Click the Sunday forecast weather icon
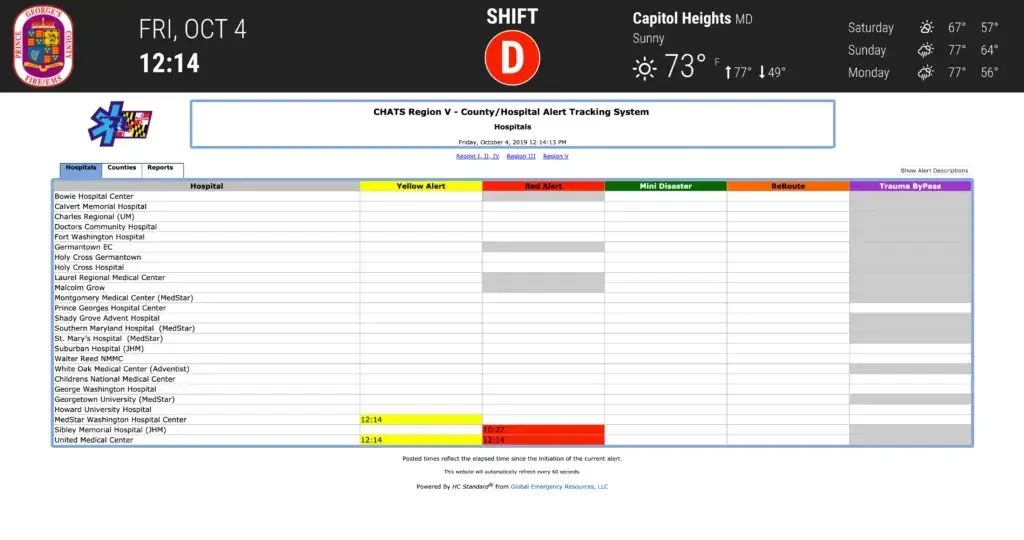The height and width of the screenshot is (540, 1024). [925, 50]
